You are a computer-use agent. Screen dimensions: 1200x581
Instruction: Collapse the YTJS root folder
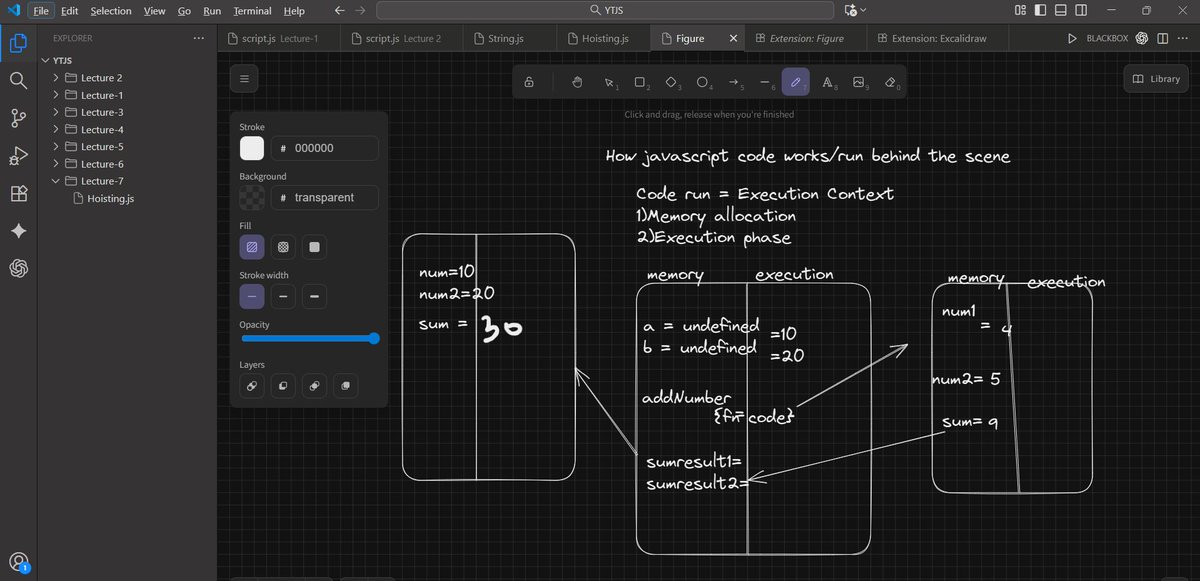click(44, 60)
